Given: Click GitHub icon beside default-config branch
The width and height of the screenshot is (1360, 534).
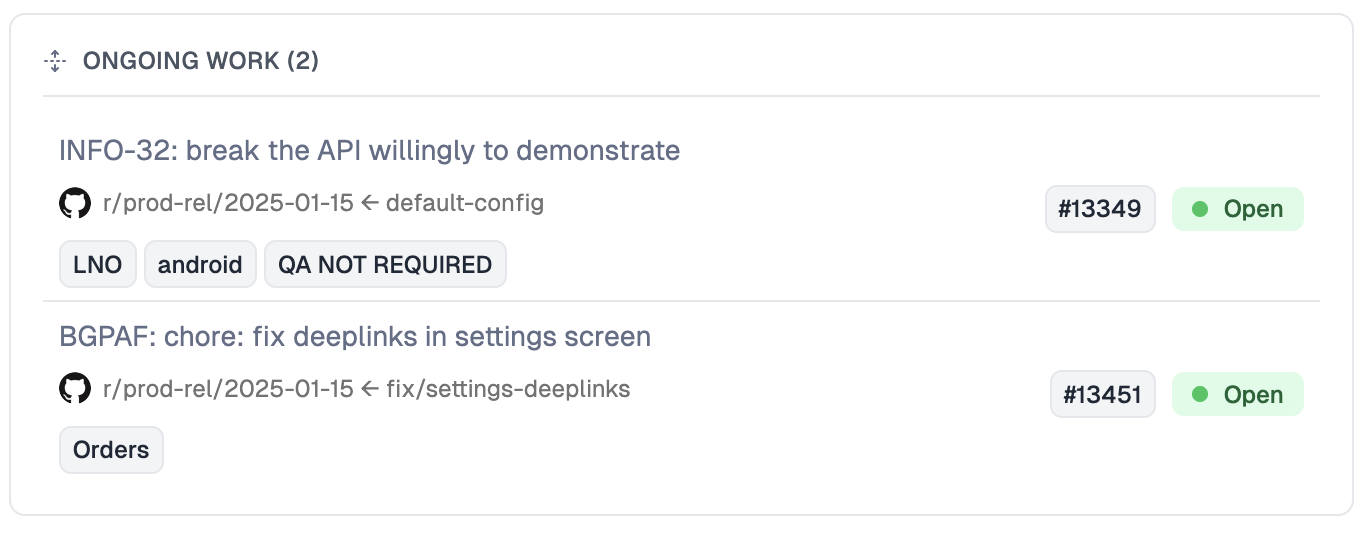Looking at the screenshot, I should click(x=75, y=204).
